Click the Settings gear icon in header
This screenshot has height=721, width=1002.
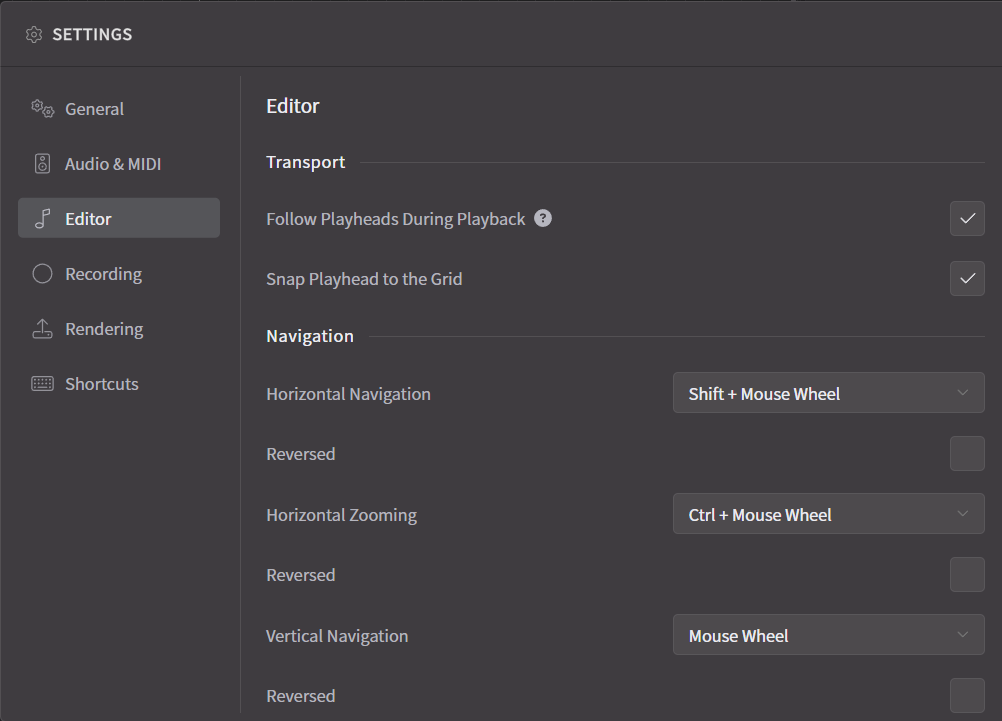(x=34, y=35)
